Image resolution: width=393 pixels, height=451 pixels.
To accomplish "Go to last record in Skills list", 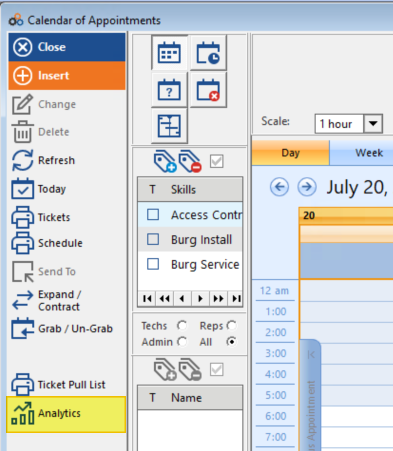I will [236, 298].
